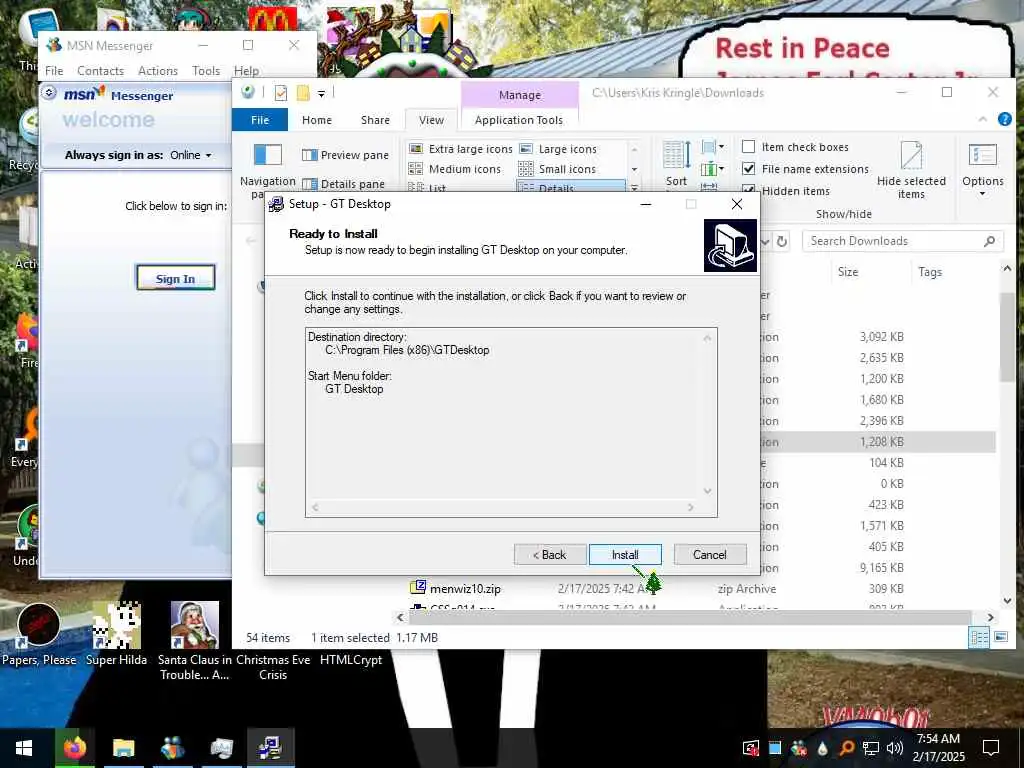Click the MSN Messenger taskbar icon
Viewport: 1024px width, 768px height.
coord(172,748)
